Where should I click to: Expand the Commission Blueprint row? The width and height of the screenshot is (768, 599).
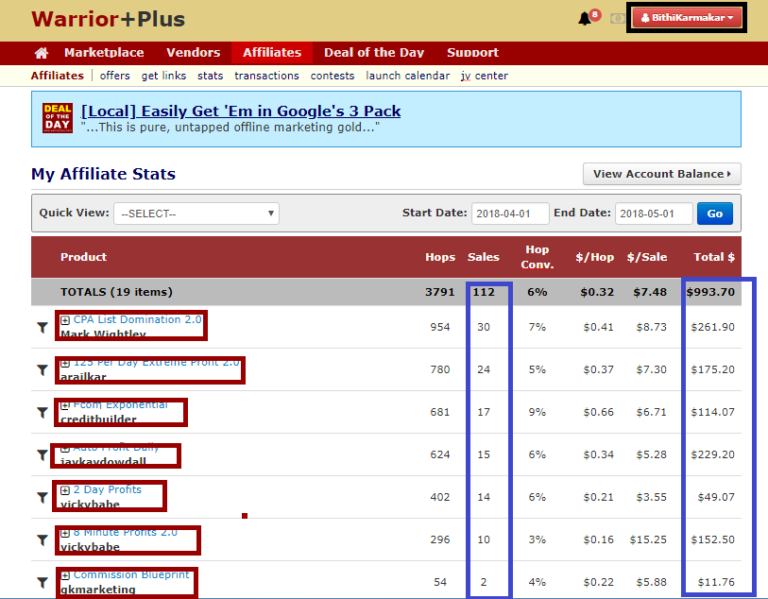tap(65, 575)
